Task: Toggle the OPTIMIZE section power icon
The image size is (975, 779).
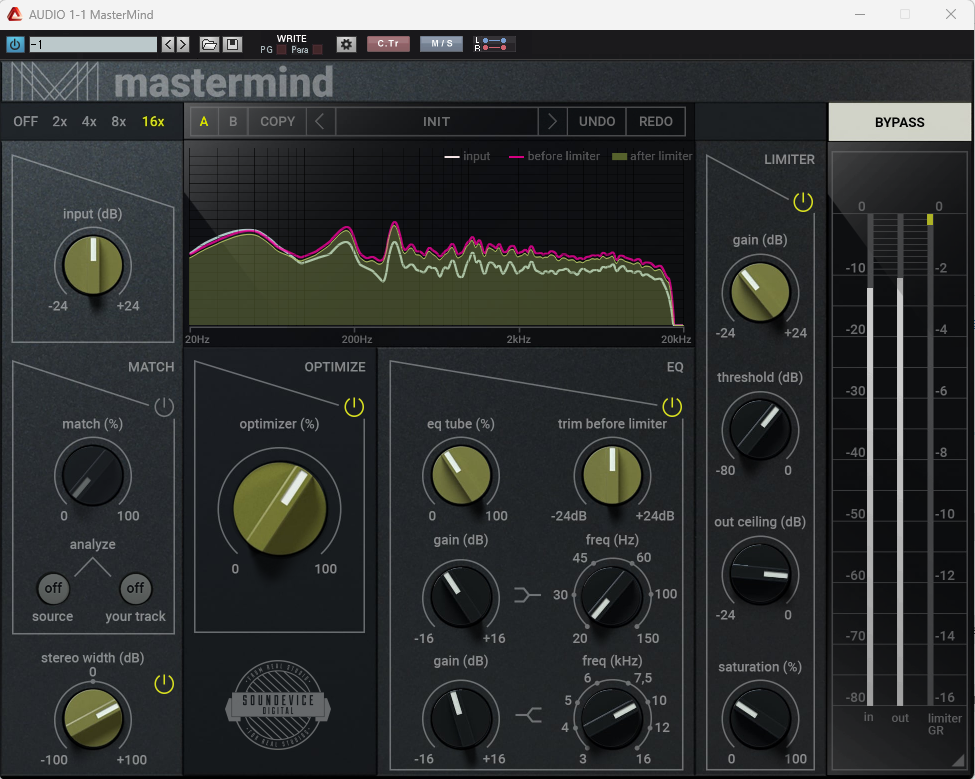Action: coord(354,407)
